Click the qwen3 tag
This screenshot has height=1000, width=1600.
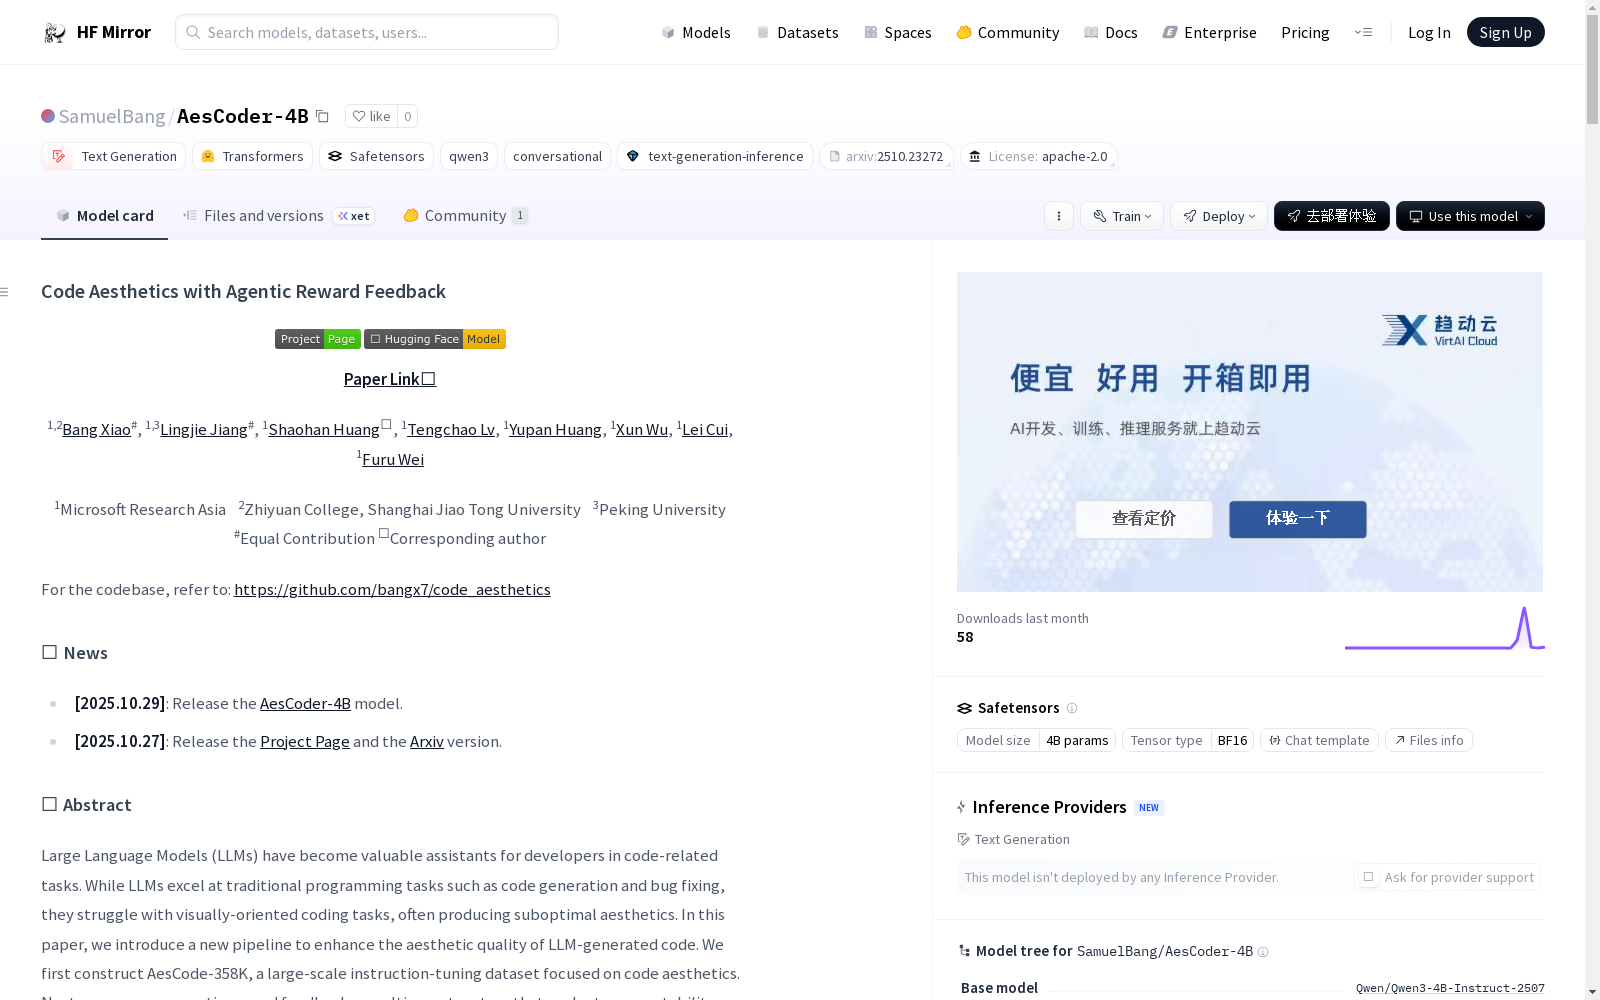[x=469, y=156]
